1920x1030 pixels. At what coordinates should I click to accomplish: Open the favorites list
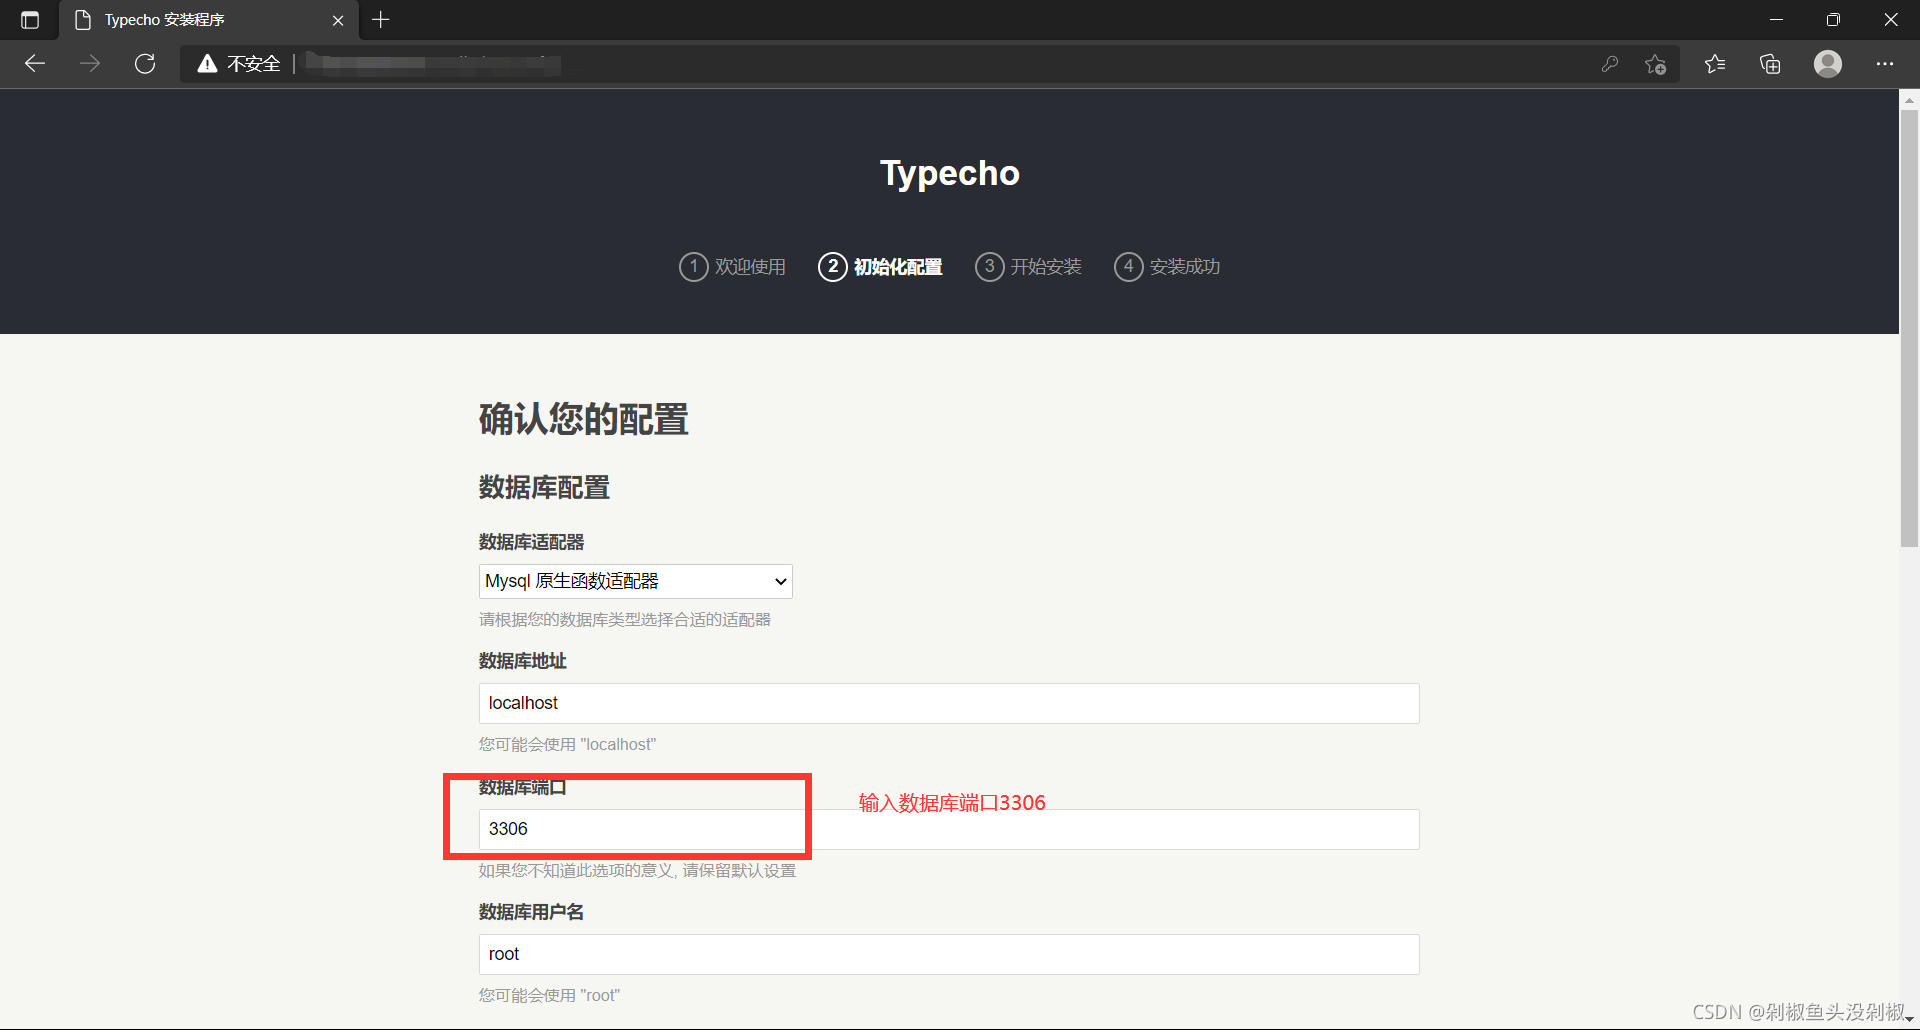pyautogui.click(x=1715, y=64)
